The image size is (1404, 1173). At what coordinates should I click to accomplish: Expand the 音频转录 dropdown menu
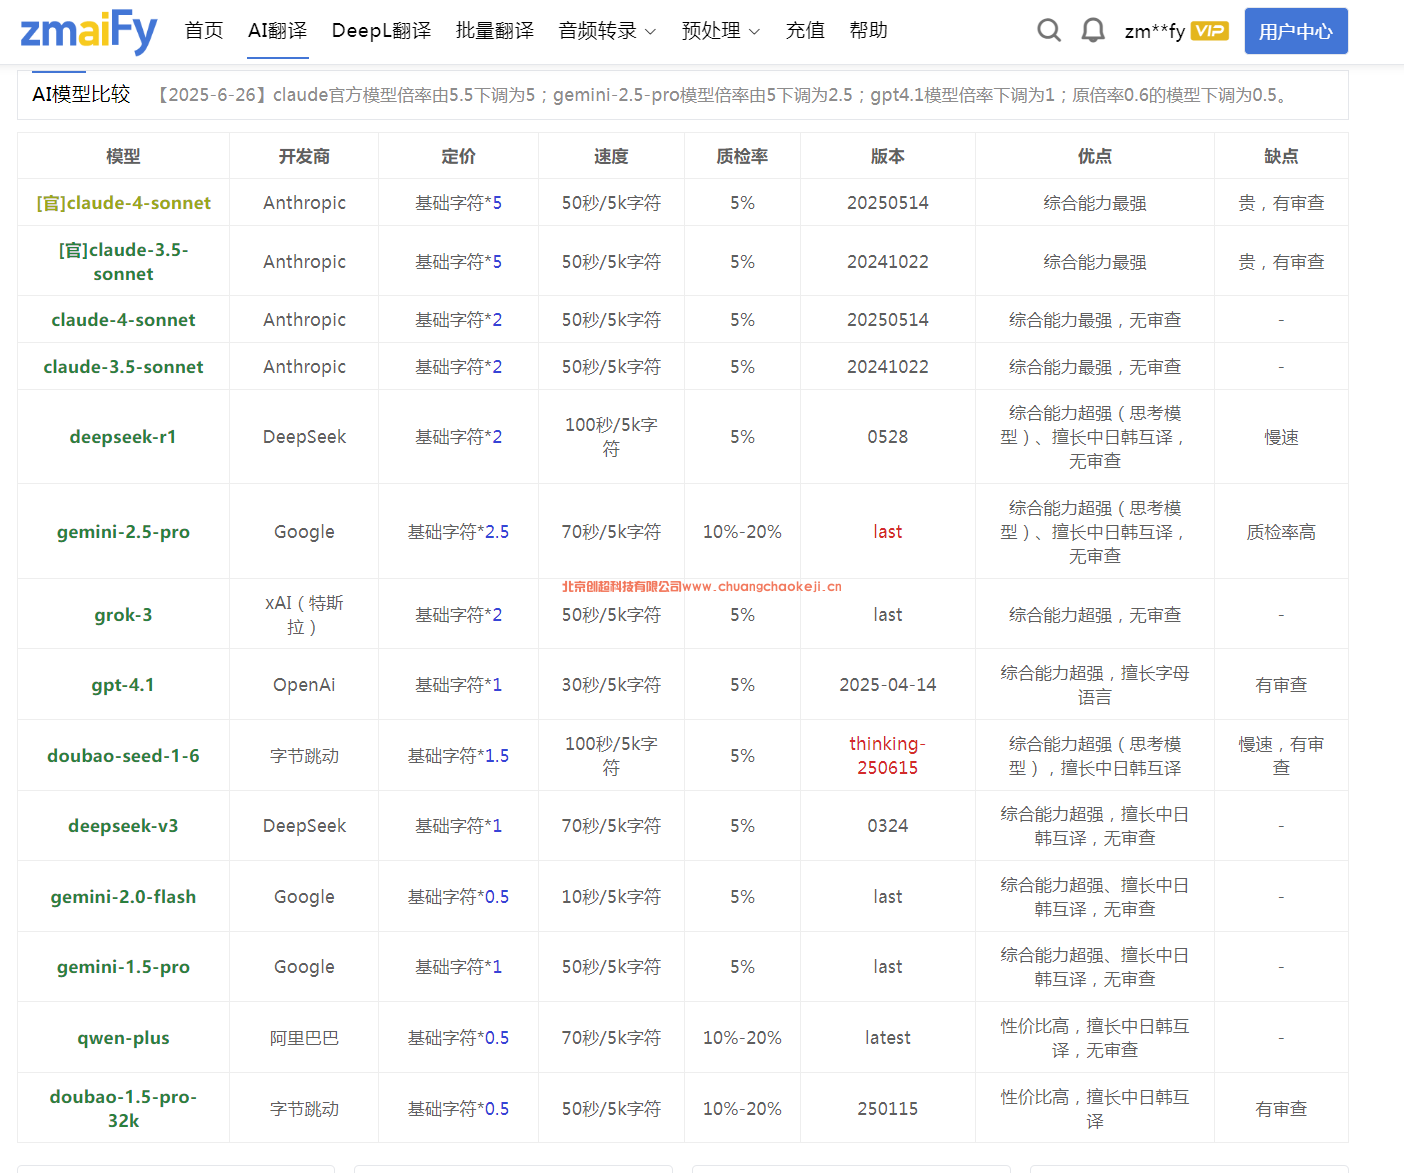click(607, 31)
